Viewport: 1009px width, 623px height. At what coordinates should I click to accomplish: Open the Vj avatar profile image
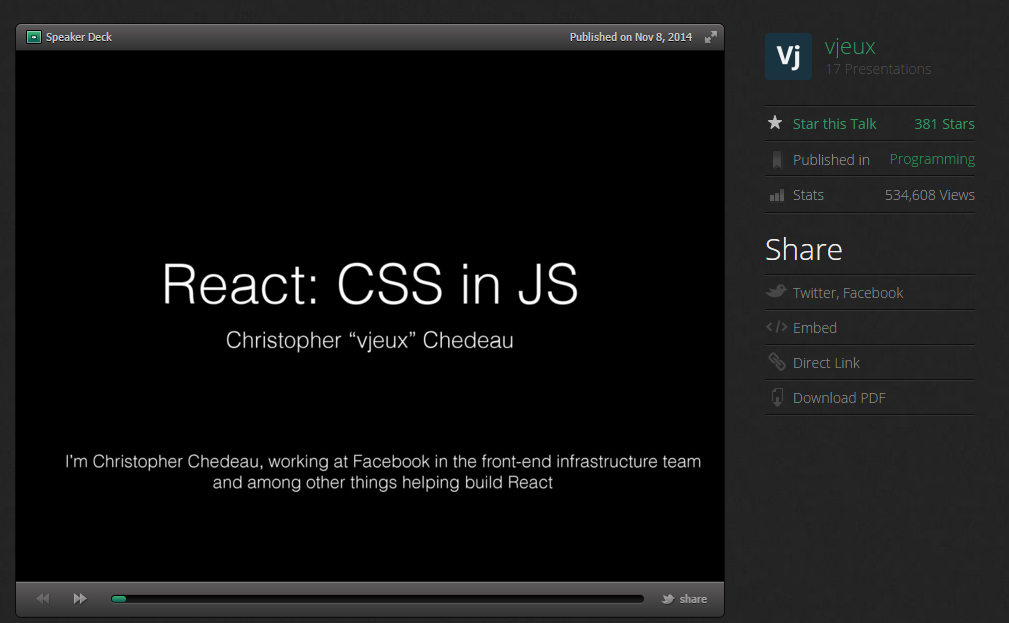[x=788, y=57]
